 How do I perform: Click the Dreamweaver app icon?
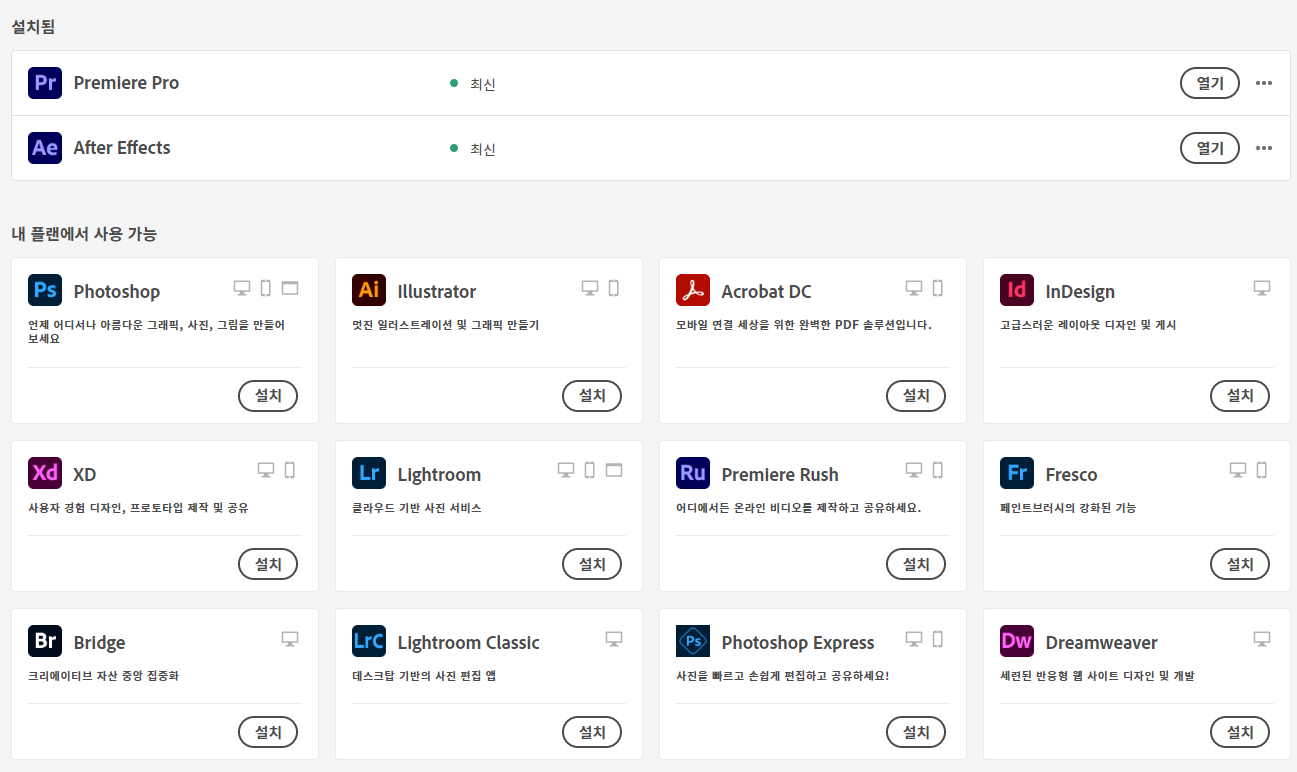click(x=1017, y=641)
